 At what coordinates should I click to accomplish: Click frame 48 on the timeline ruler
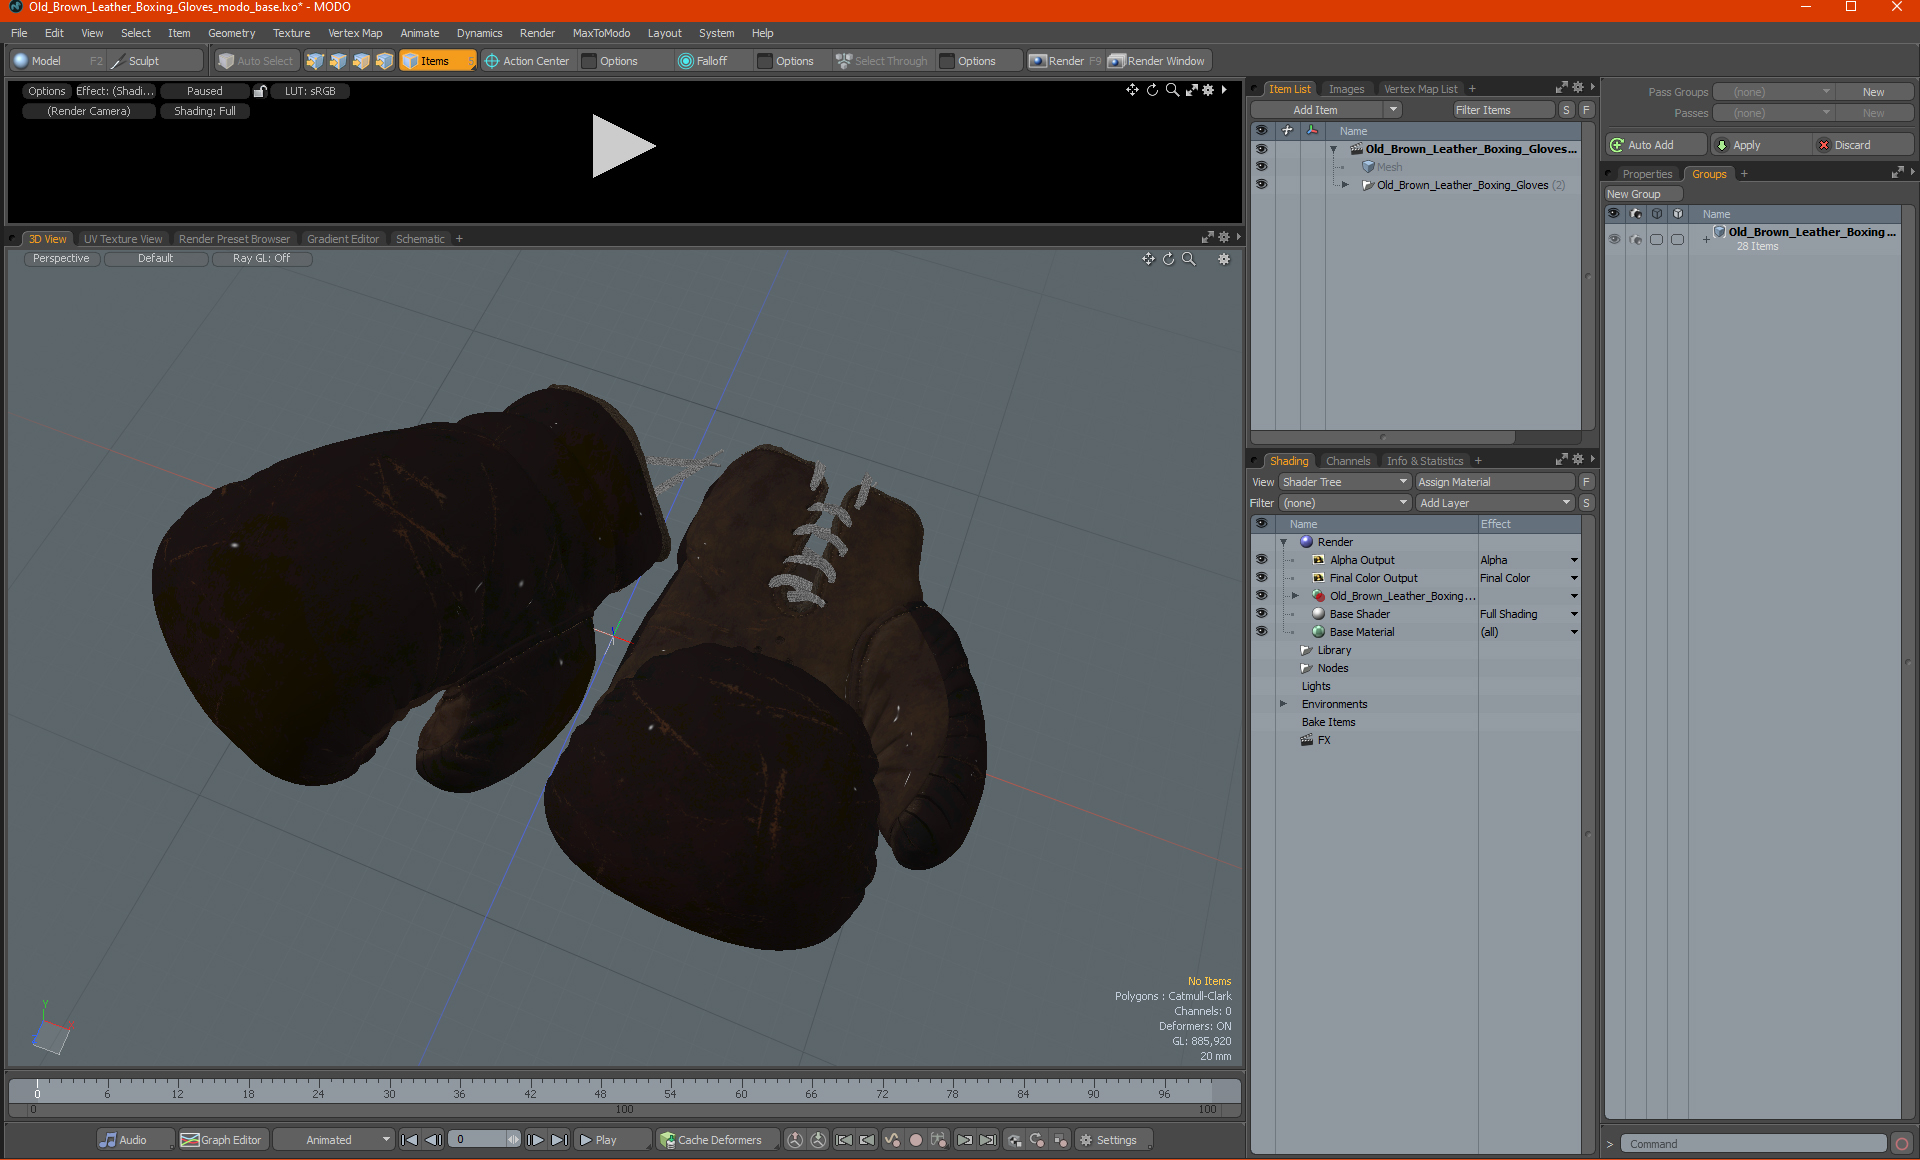coord(600,1089)
